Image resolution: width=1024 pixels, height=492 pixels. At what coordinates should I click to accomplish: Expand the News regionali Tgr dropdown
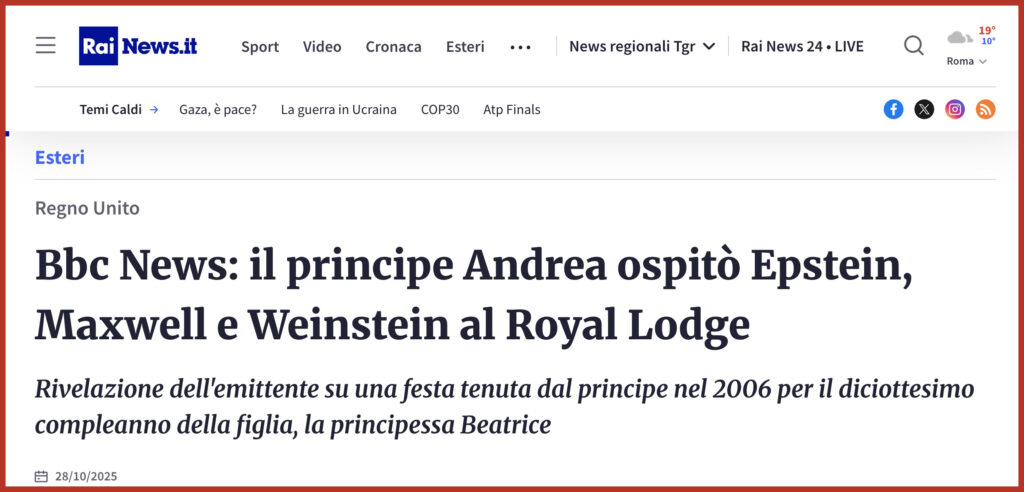pyautogui.click(x=643, y=46)
